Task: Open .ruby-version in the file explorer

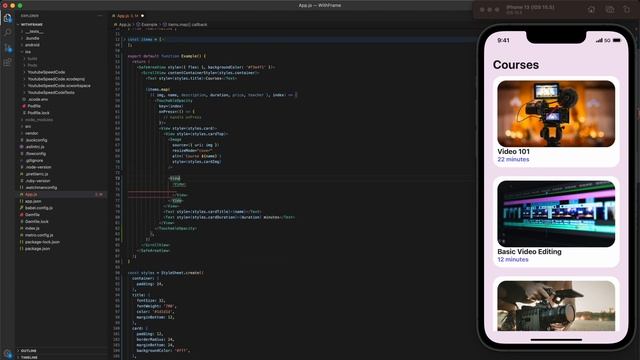Action: tap(38, 181)
